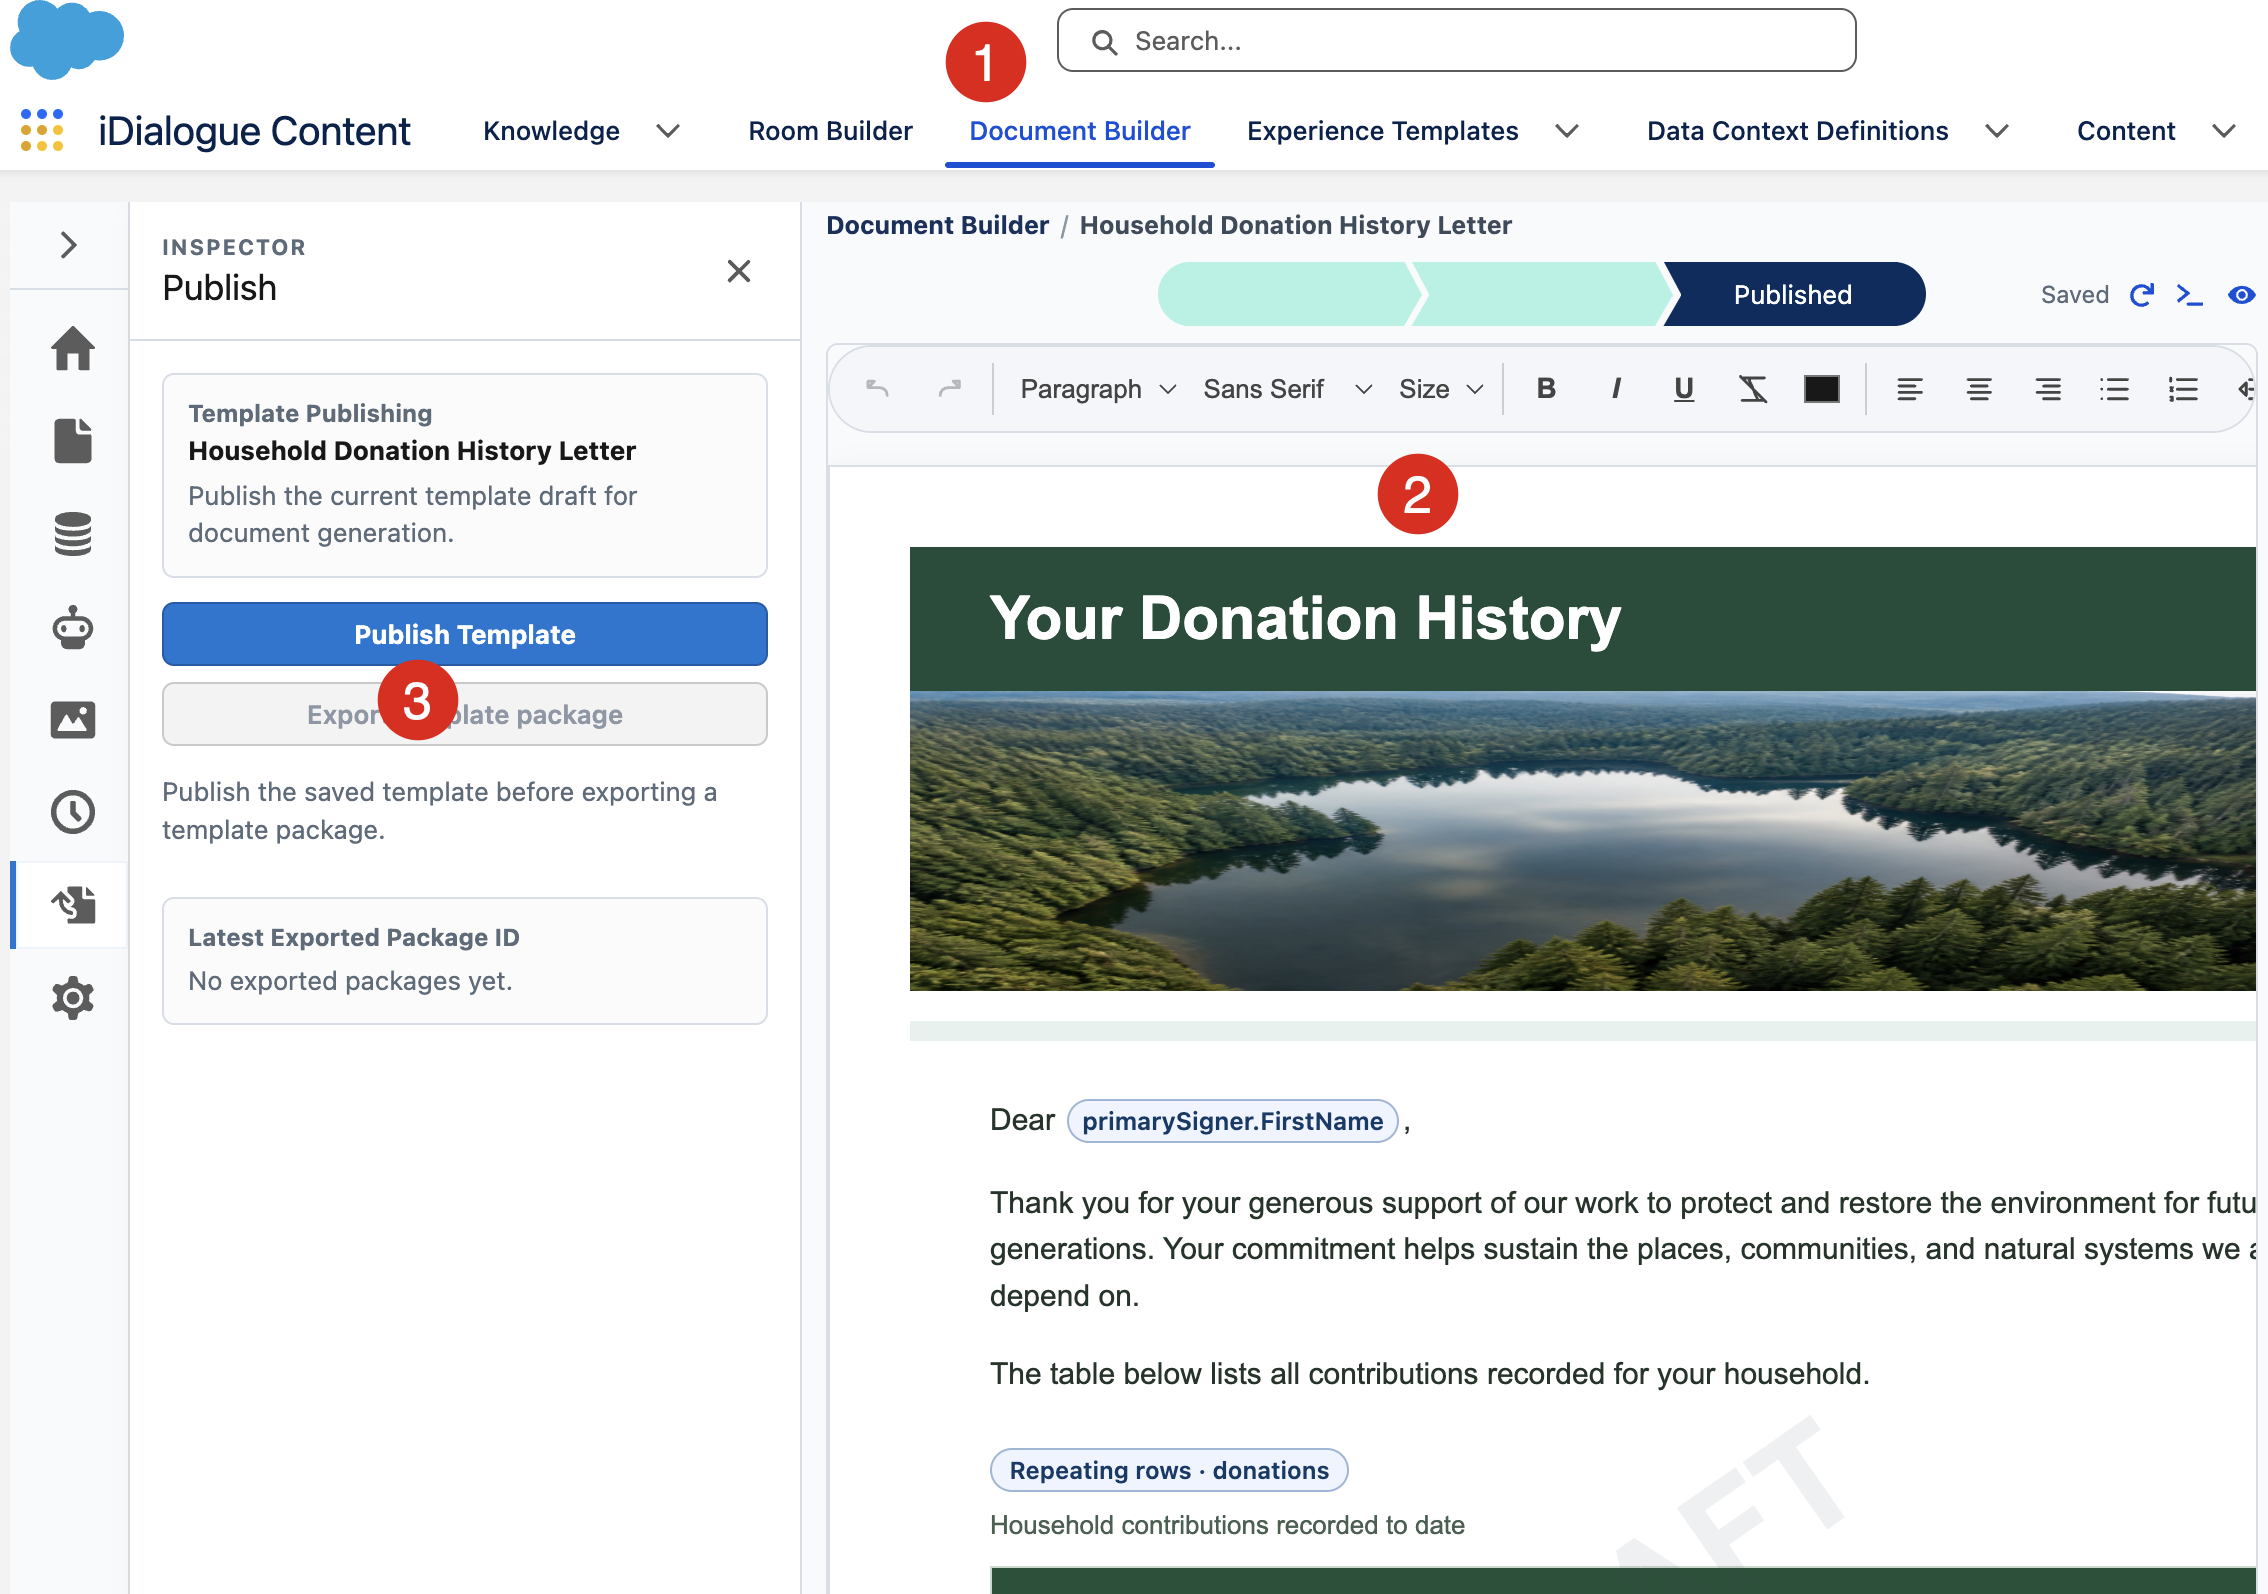Toggle underline formatting
Viewport: 2268px width, 1594px height.
(1684, 389)
